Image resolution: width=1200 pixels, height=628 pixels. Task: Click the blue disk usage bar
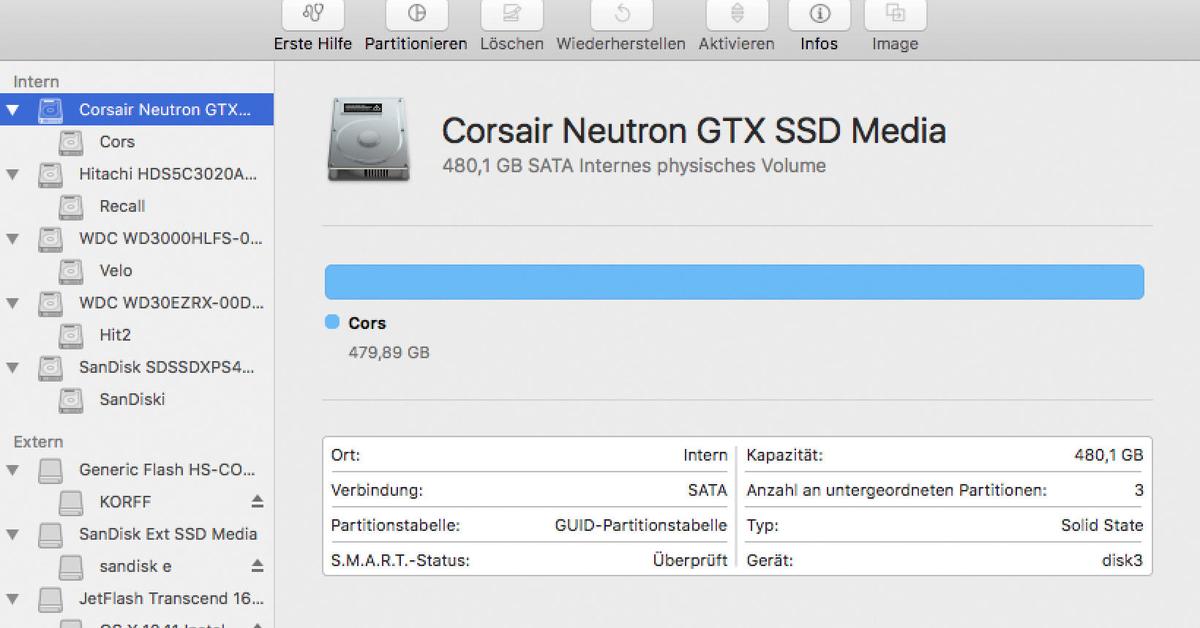[x=734, y=282]
